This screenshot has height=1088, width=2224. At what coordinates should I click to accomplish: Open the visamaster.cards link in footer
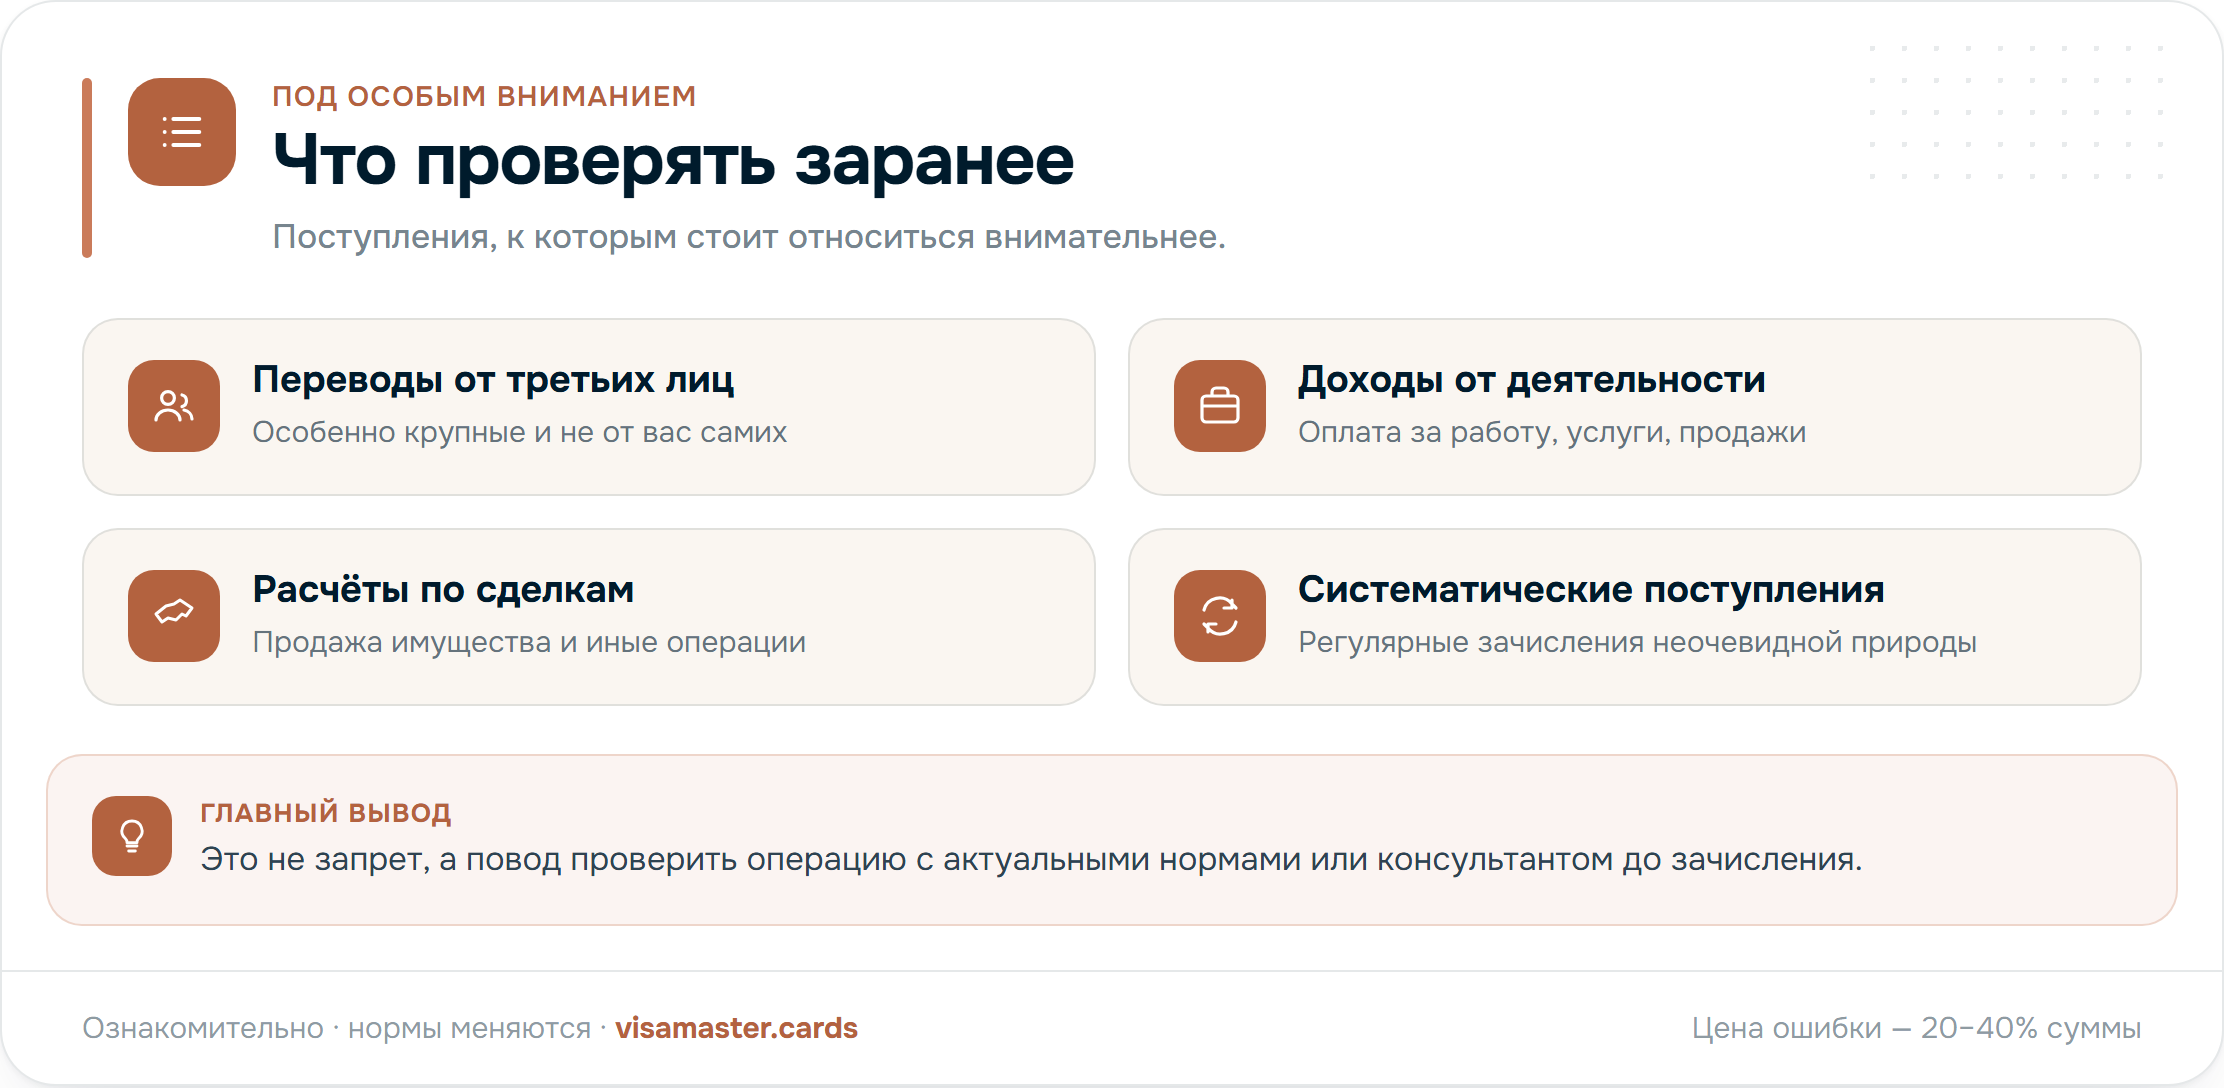[x=736, y=1028]
